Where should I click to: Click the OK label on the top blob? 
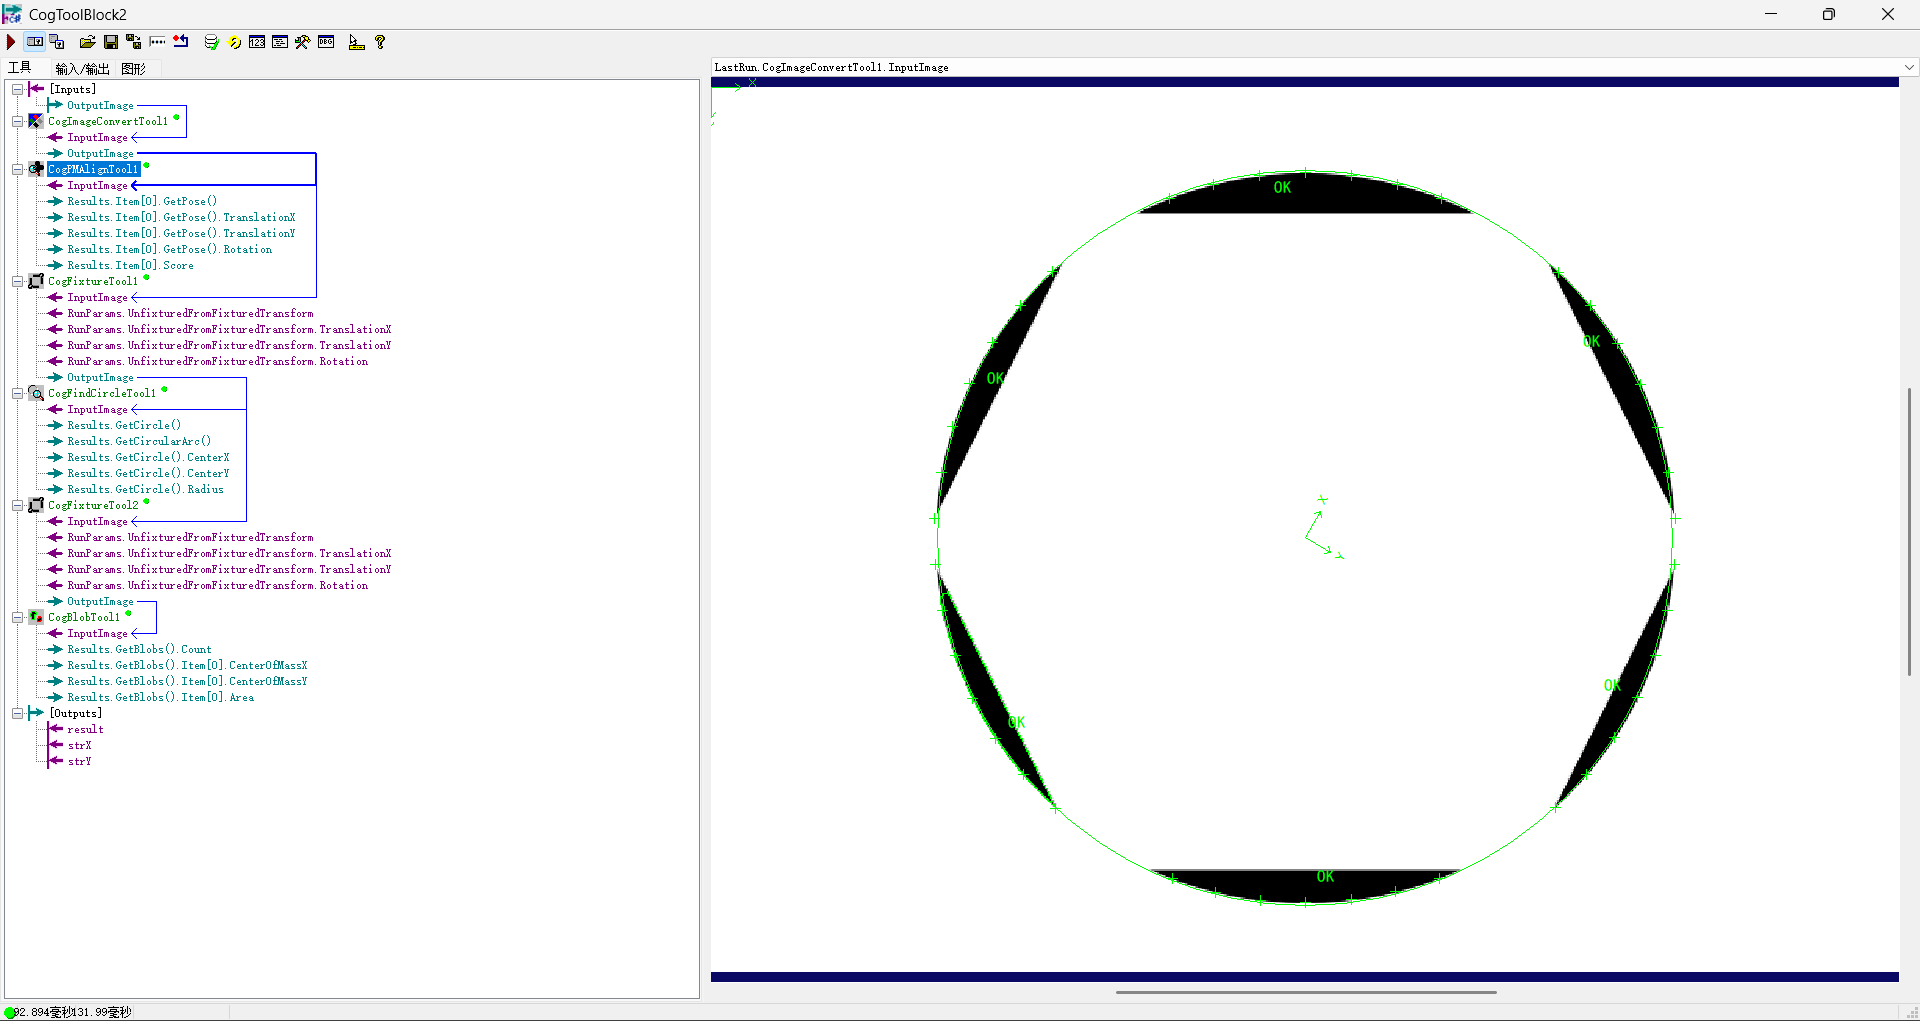[x=1282, y=187]
